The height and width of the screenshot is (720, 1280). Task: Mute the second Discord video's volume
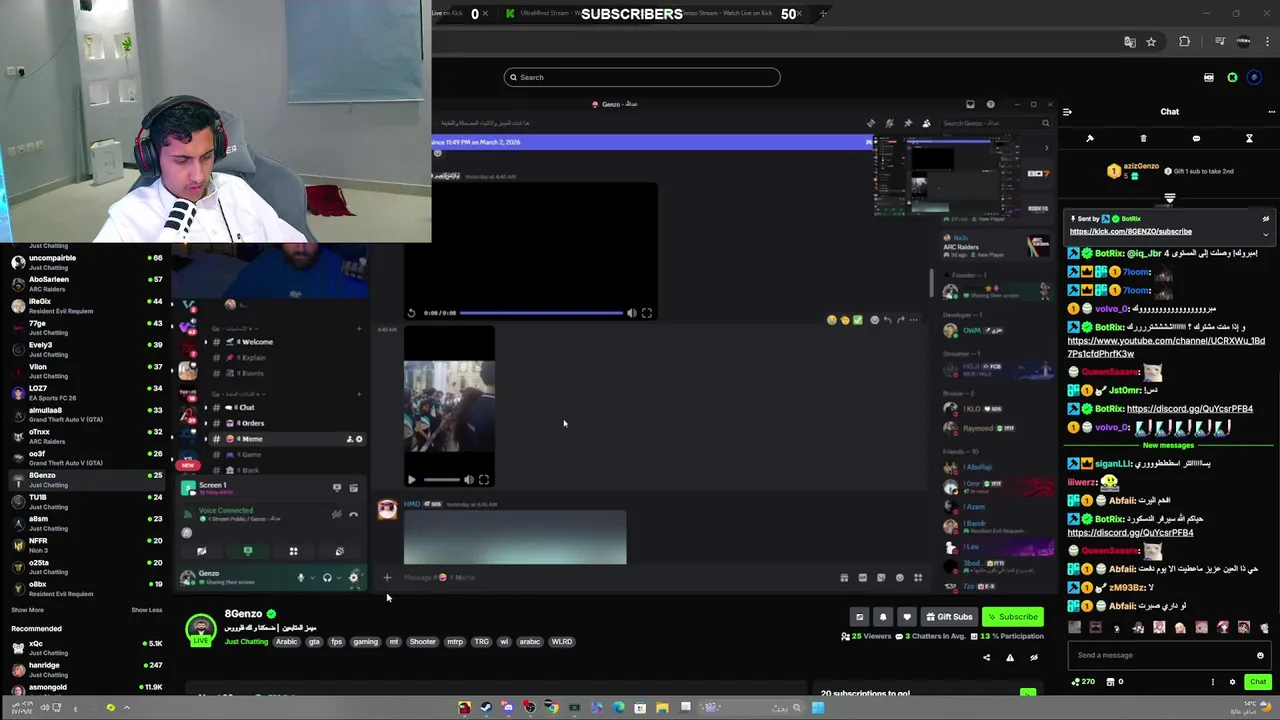pos(468,480)
